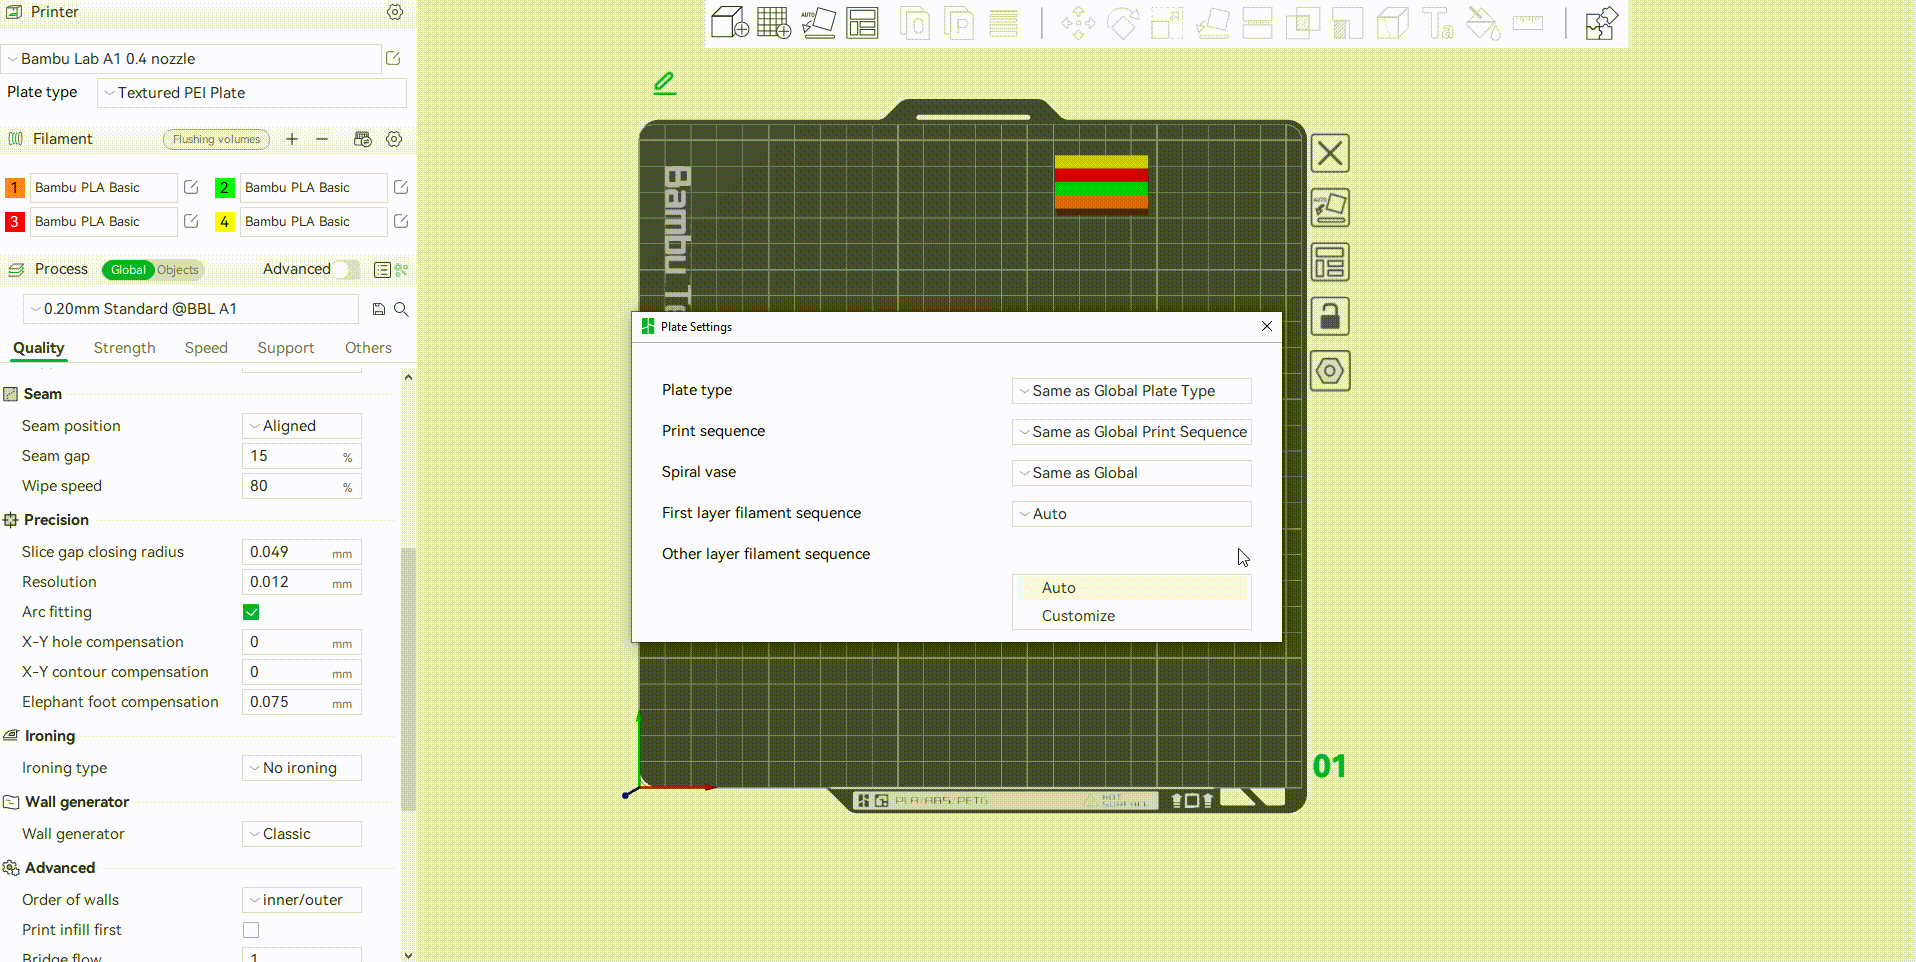Edit the Bambu Lab A1 printer preset
This screenshot has height=962, width=1916.
click(393, 59)
